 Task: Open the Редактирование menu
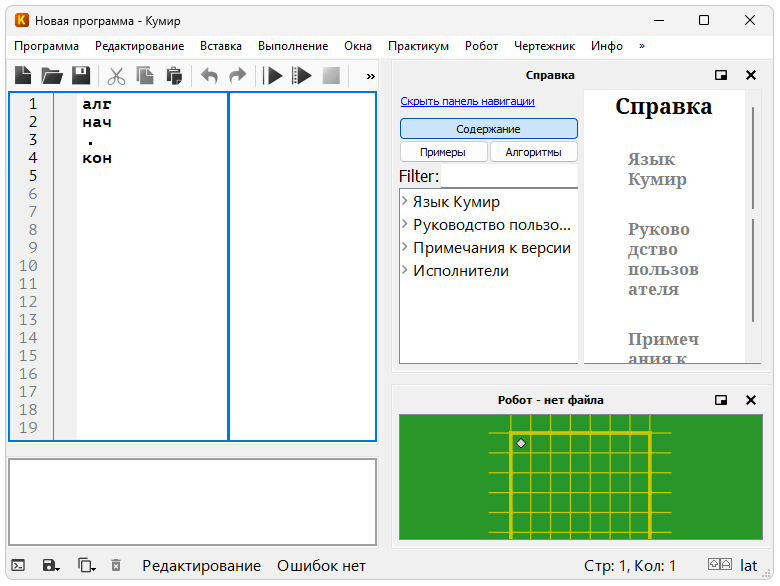[x=140, y=46]
